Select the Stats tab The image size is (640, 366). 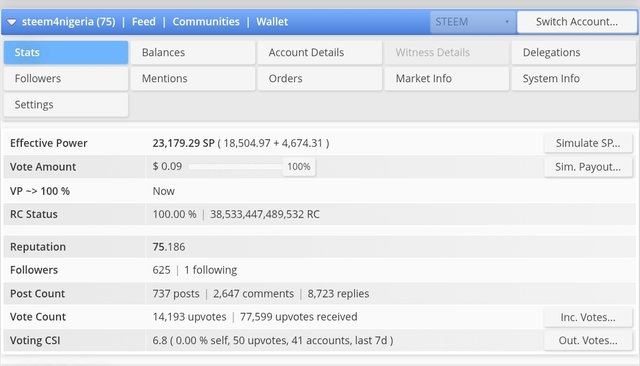(66, 53)
